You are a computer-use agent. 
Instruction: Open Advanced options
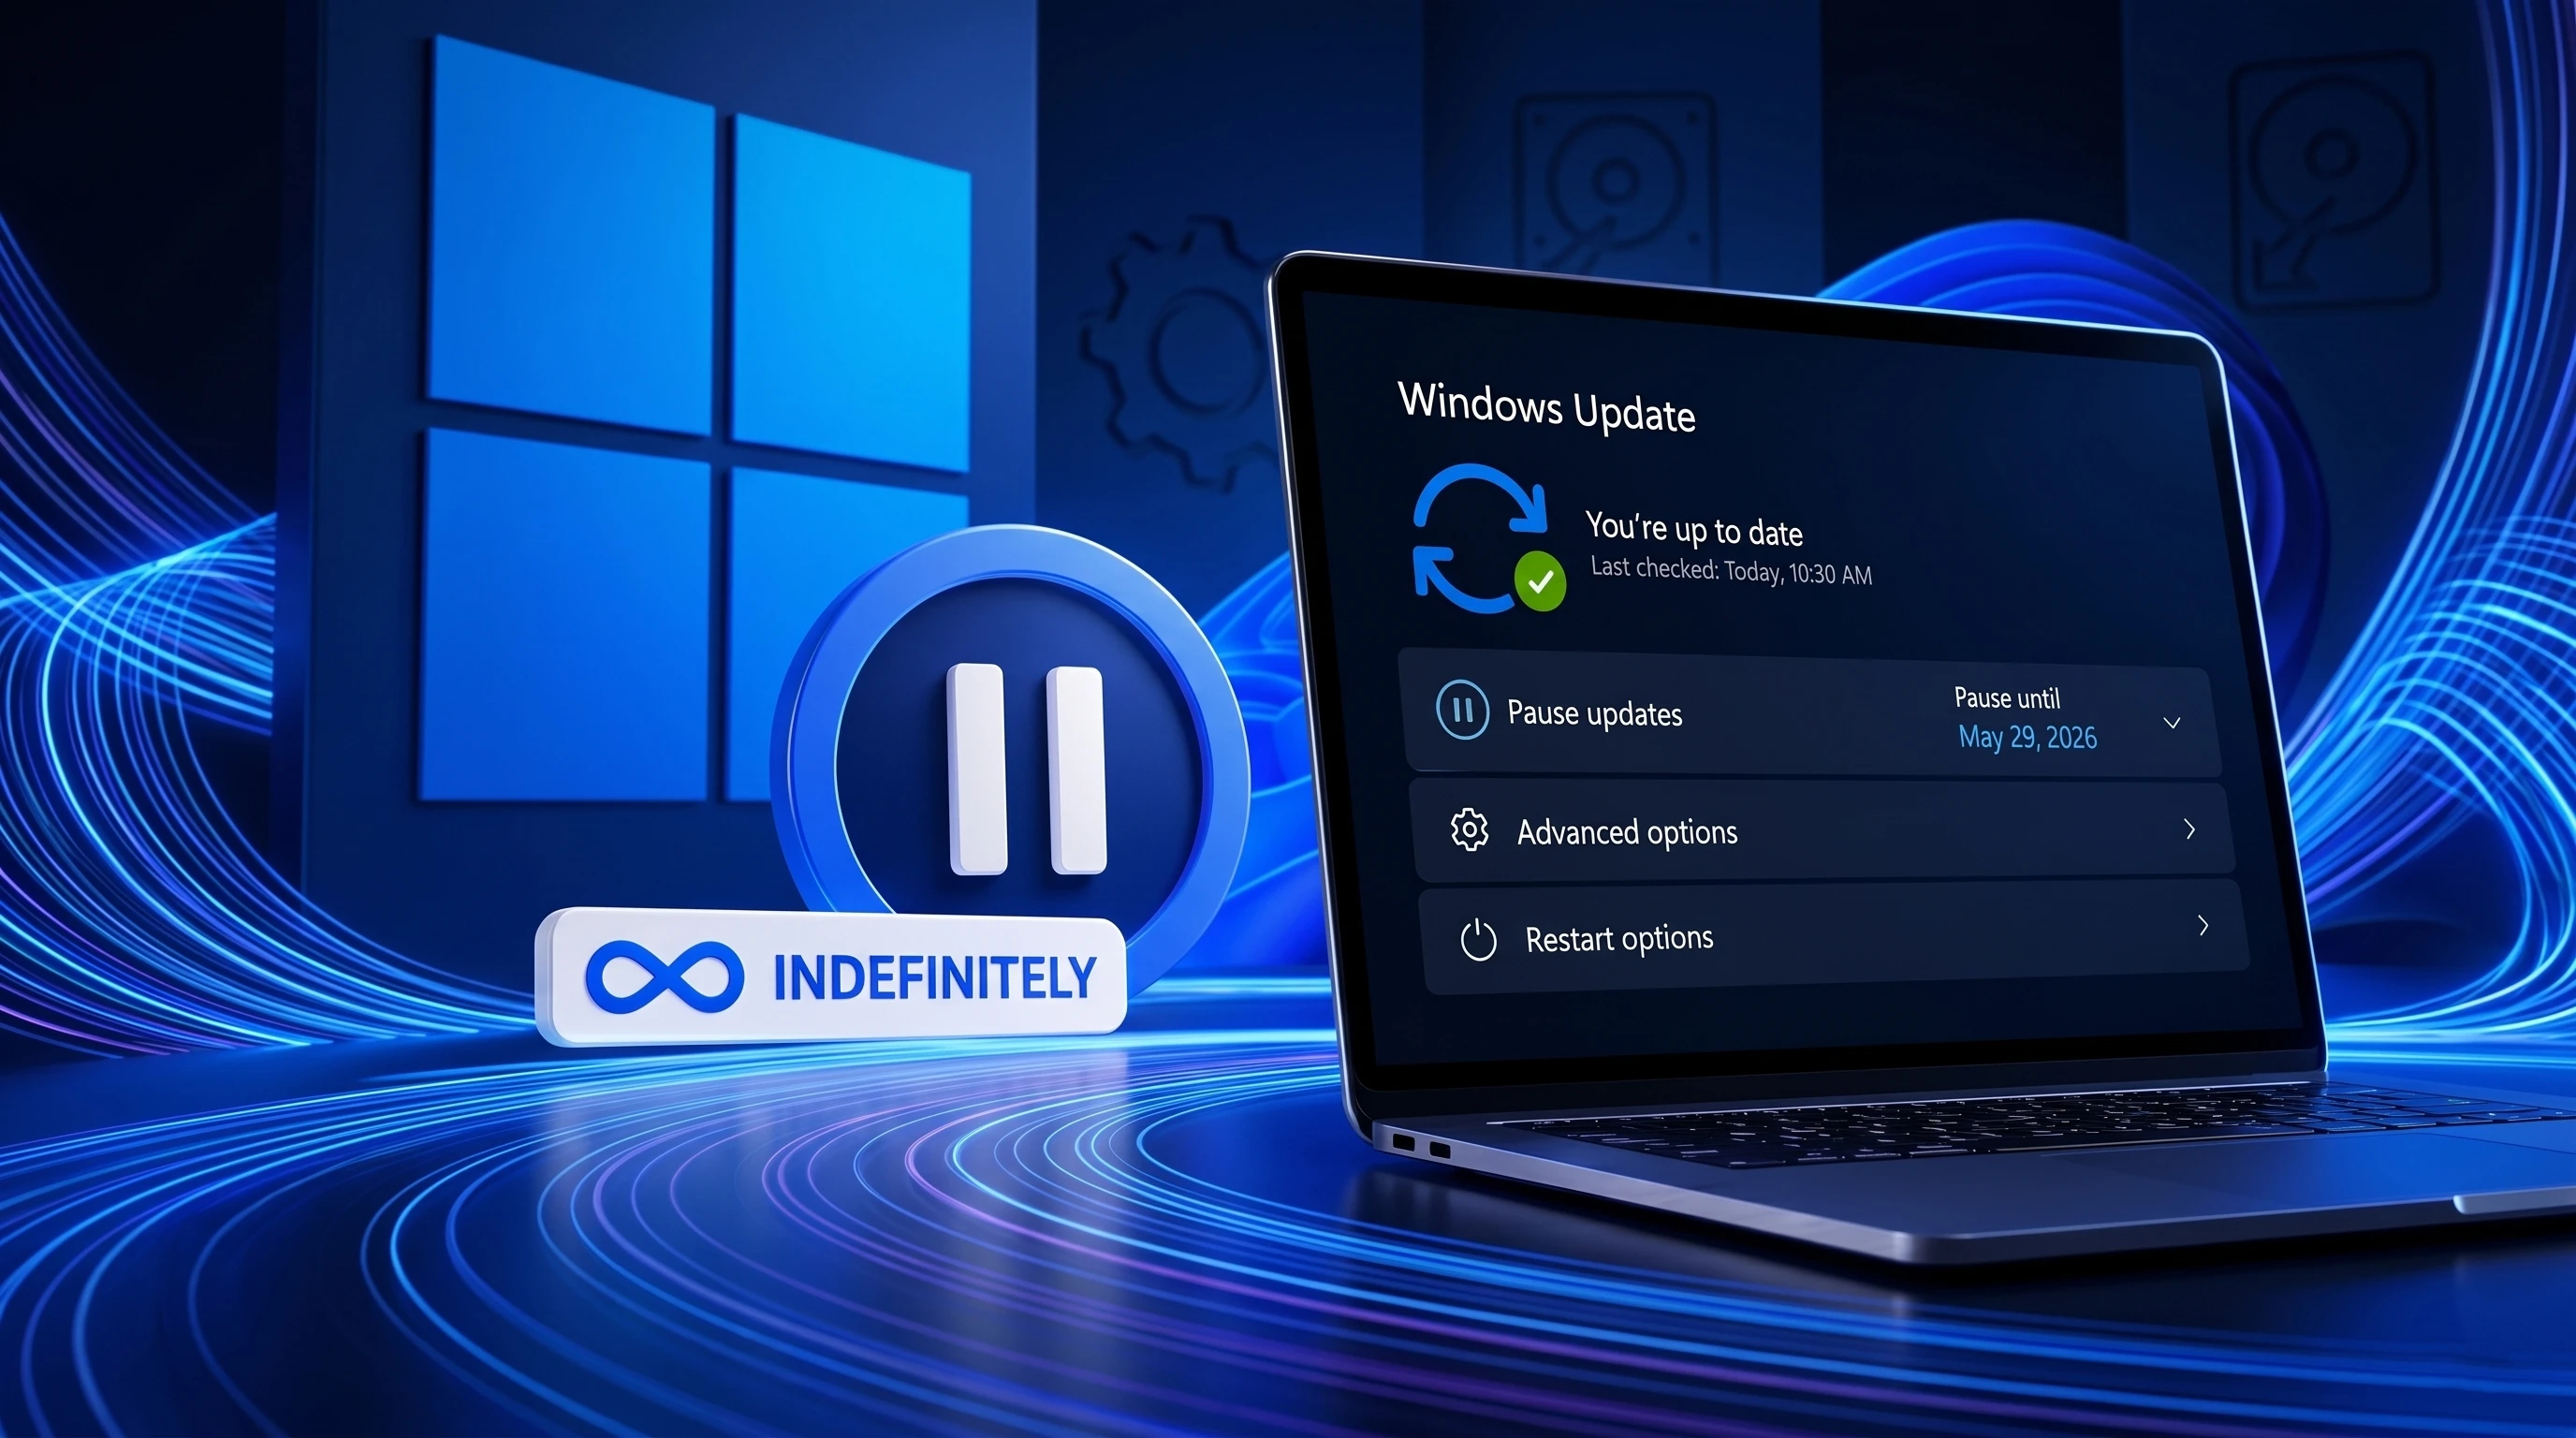[x=1626, y=831]
